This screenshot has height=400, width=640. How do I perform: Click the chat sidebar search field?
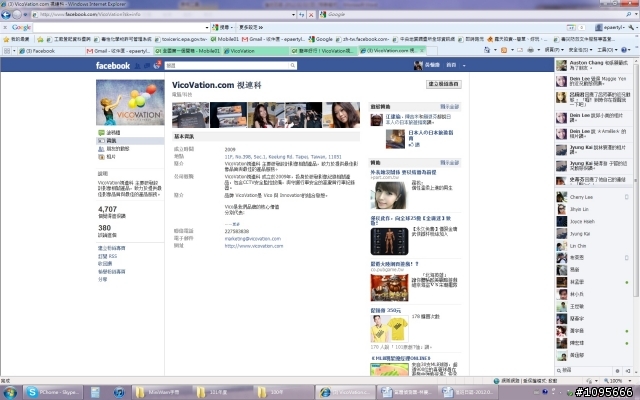[586, 370]
